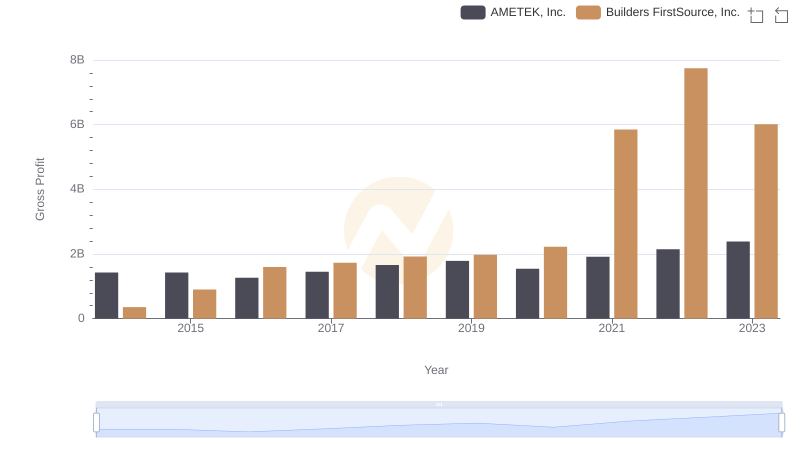Click the 2015 Builders FirstSource bar
The image size is (800, 461).
[x=205, y=304]
